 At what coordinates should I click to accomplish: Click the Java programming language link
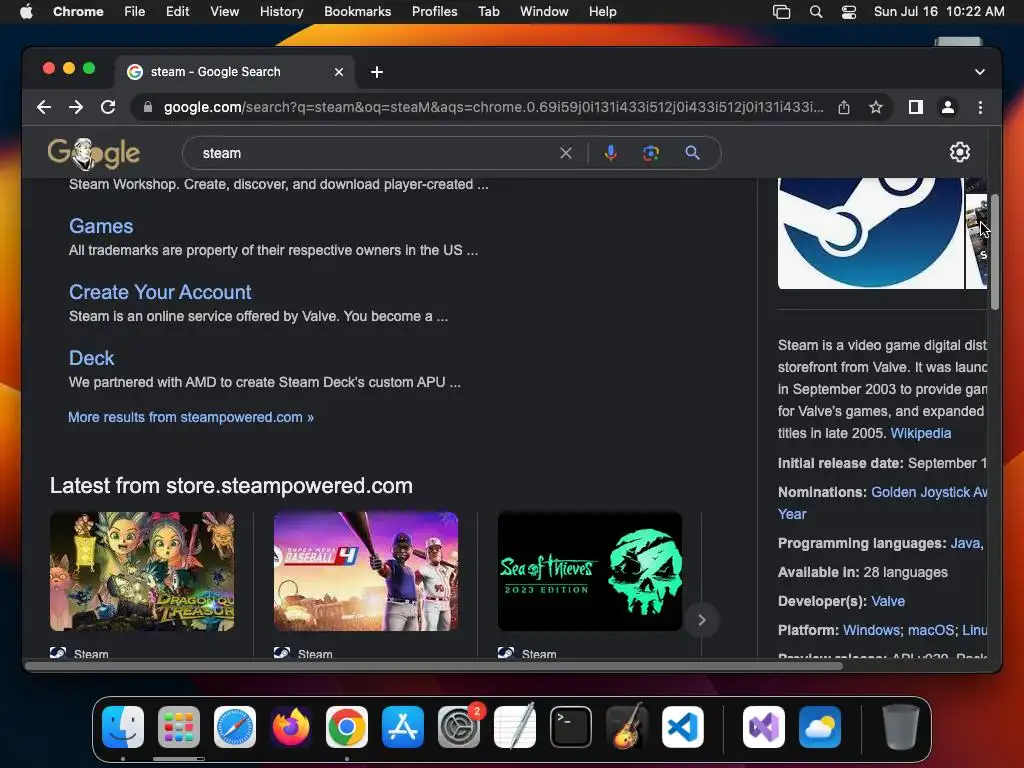click(965, 543)
